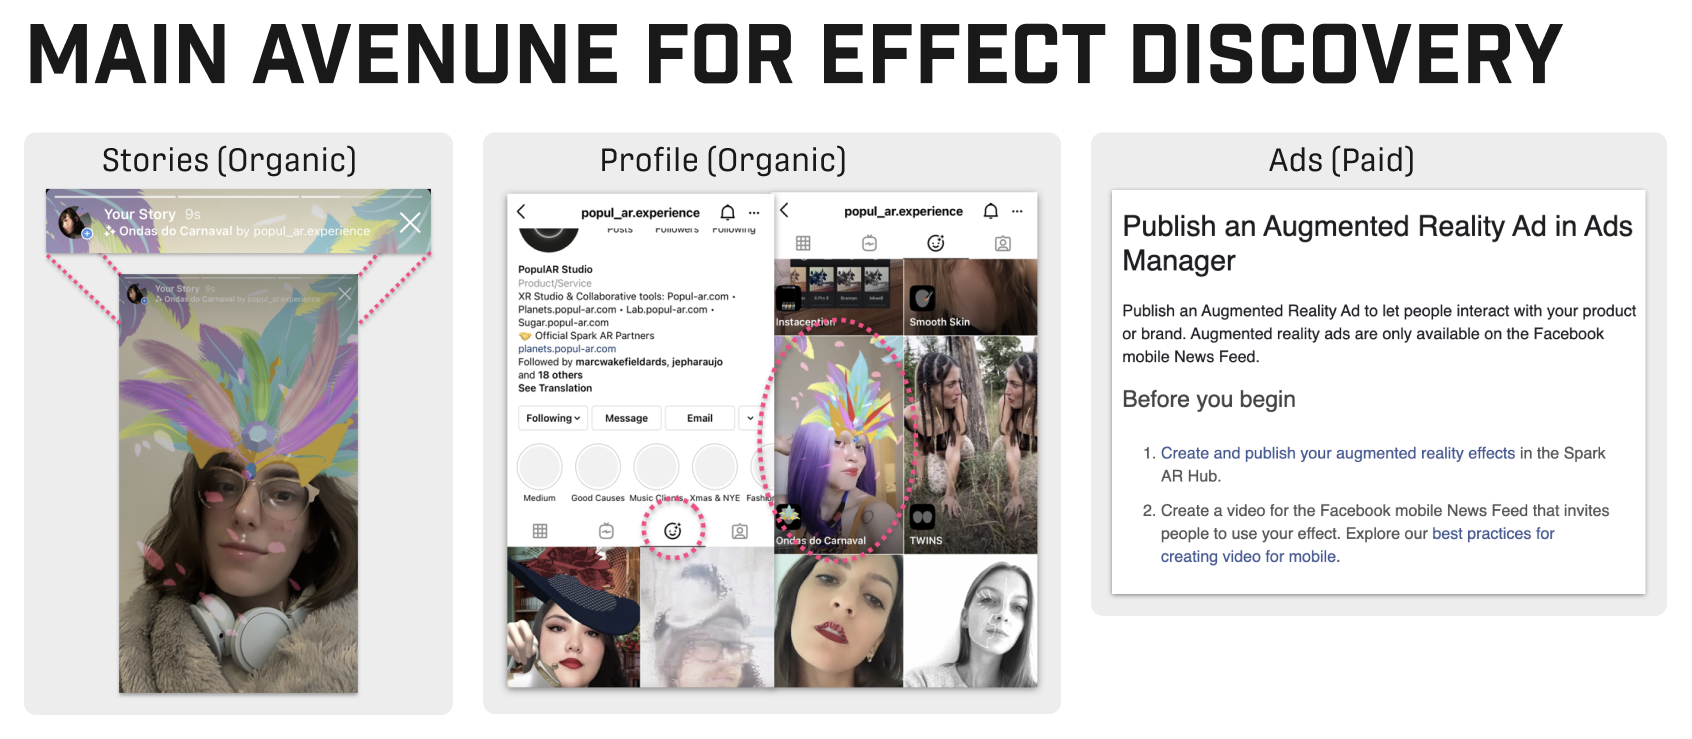Tap the Ondas do Carnaval effect icon

pos(788,517)
